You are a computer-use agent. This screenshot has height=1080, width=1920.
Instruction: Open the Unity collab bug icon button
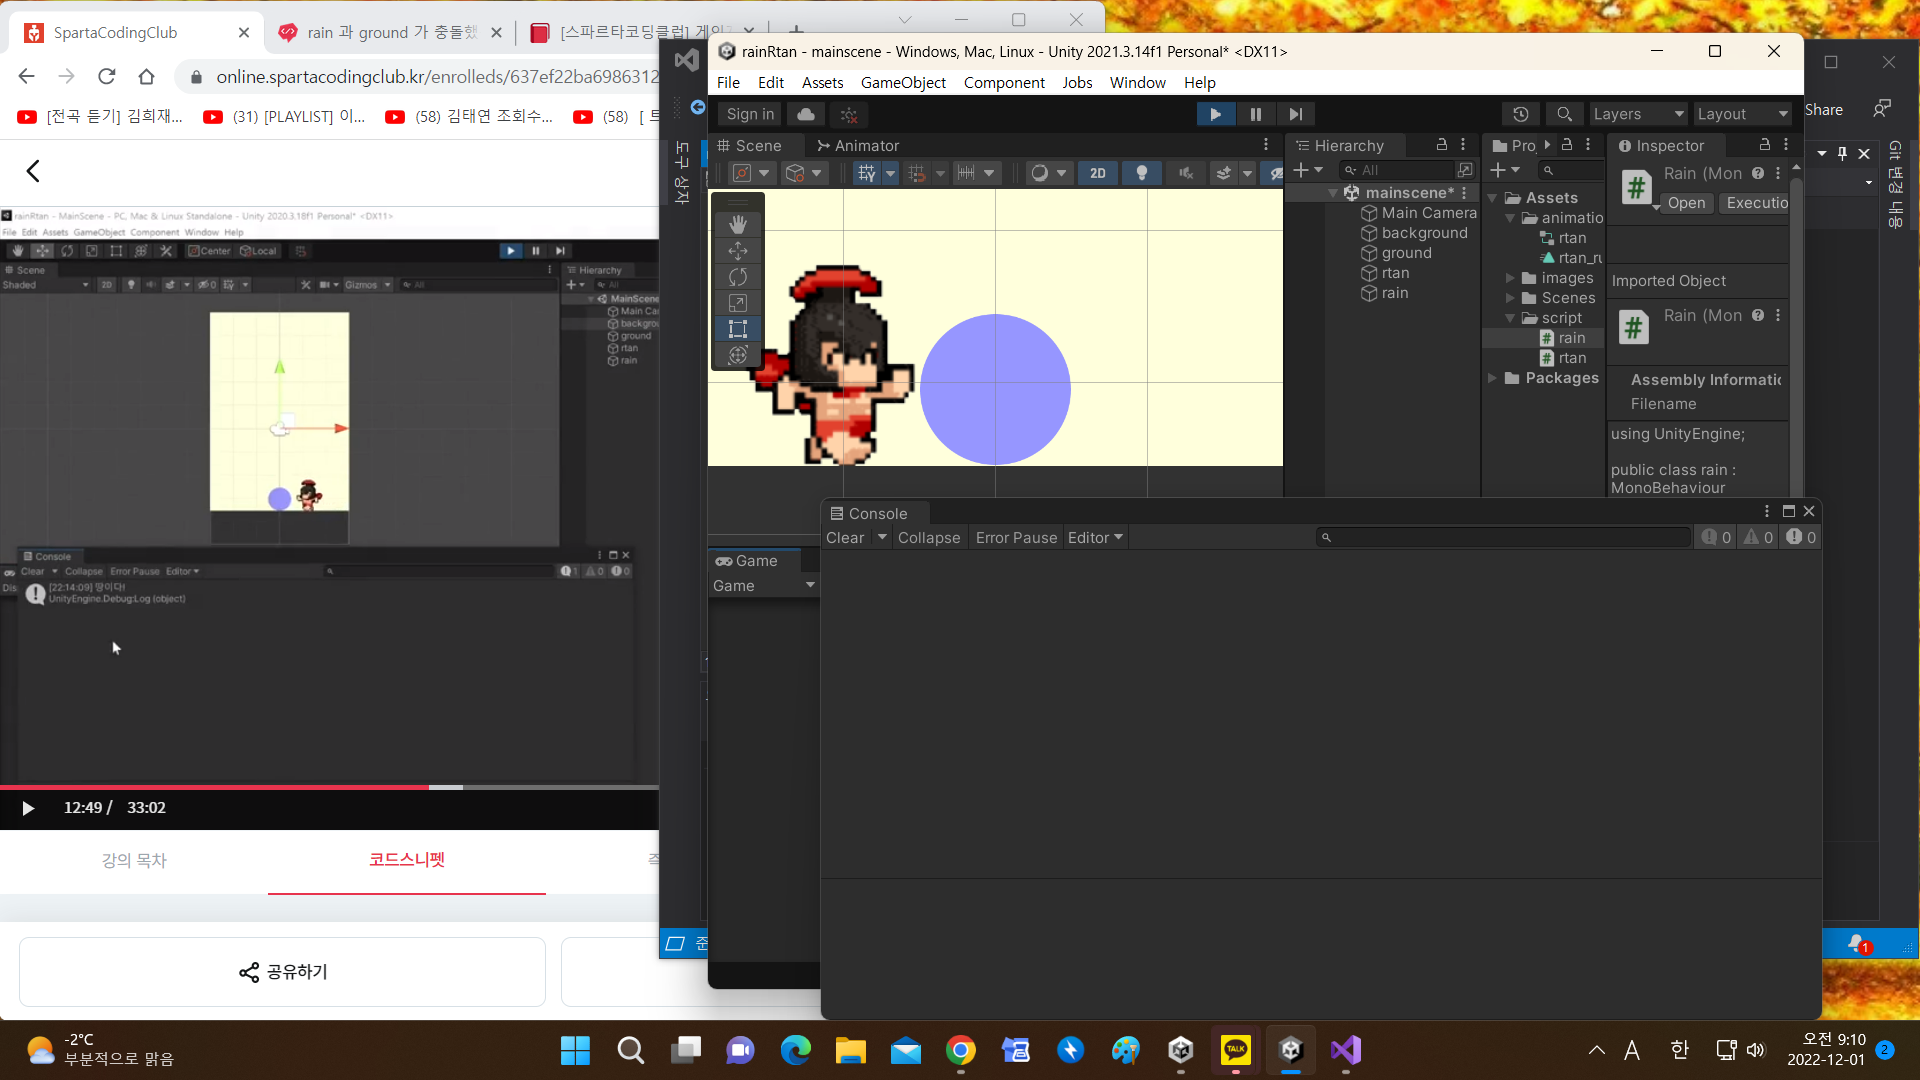(x=849, y=114)
